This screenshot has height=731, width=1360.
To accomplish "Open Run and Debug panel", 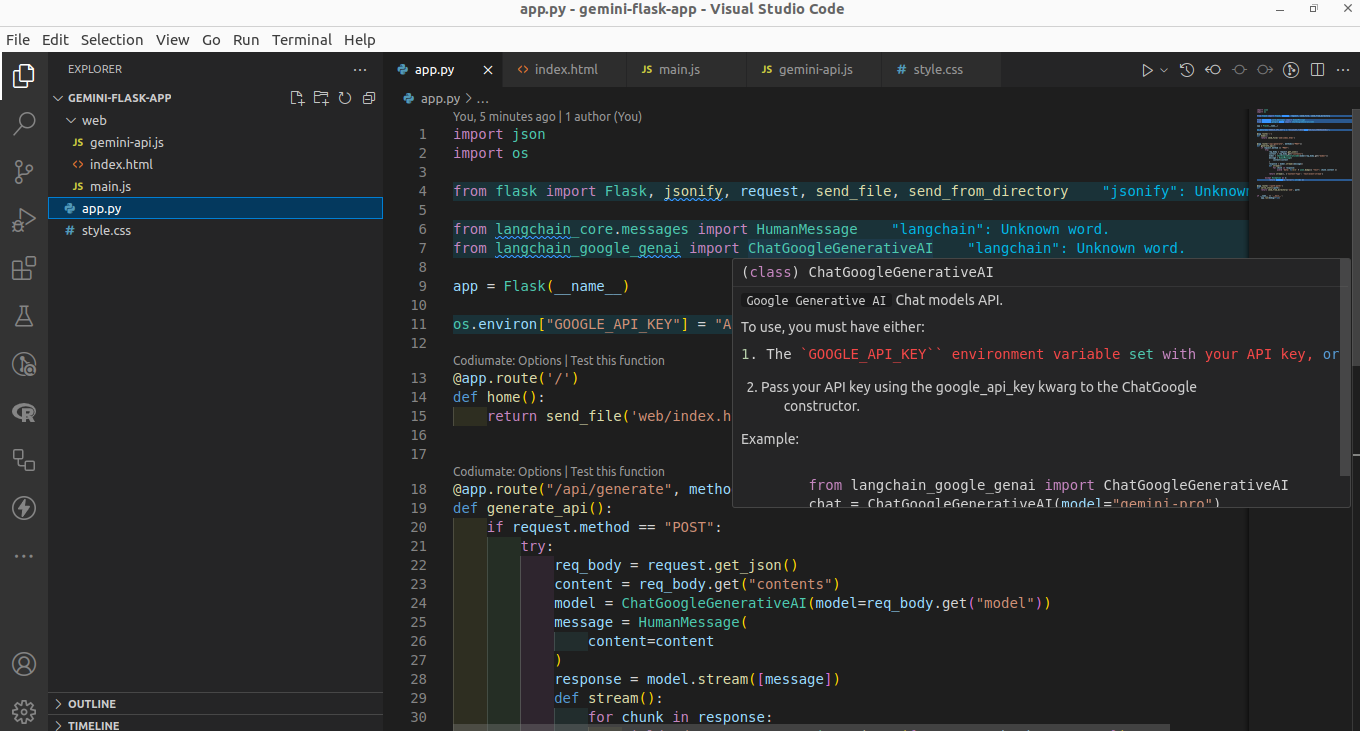I will pyautogui.click(x=24, y=220).
